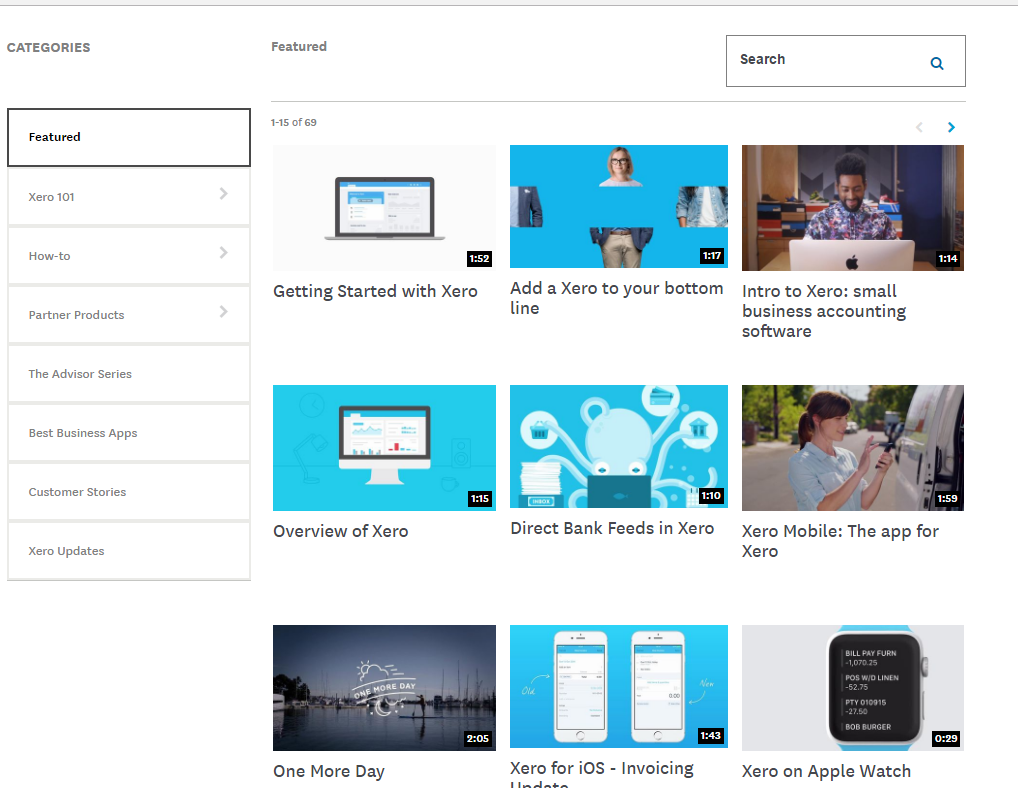
Task: Click the 0:29 duration badge
Action: coord(946,739)
